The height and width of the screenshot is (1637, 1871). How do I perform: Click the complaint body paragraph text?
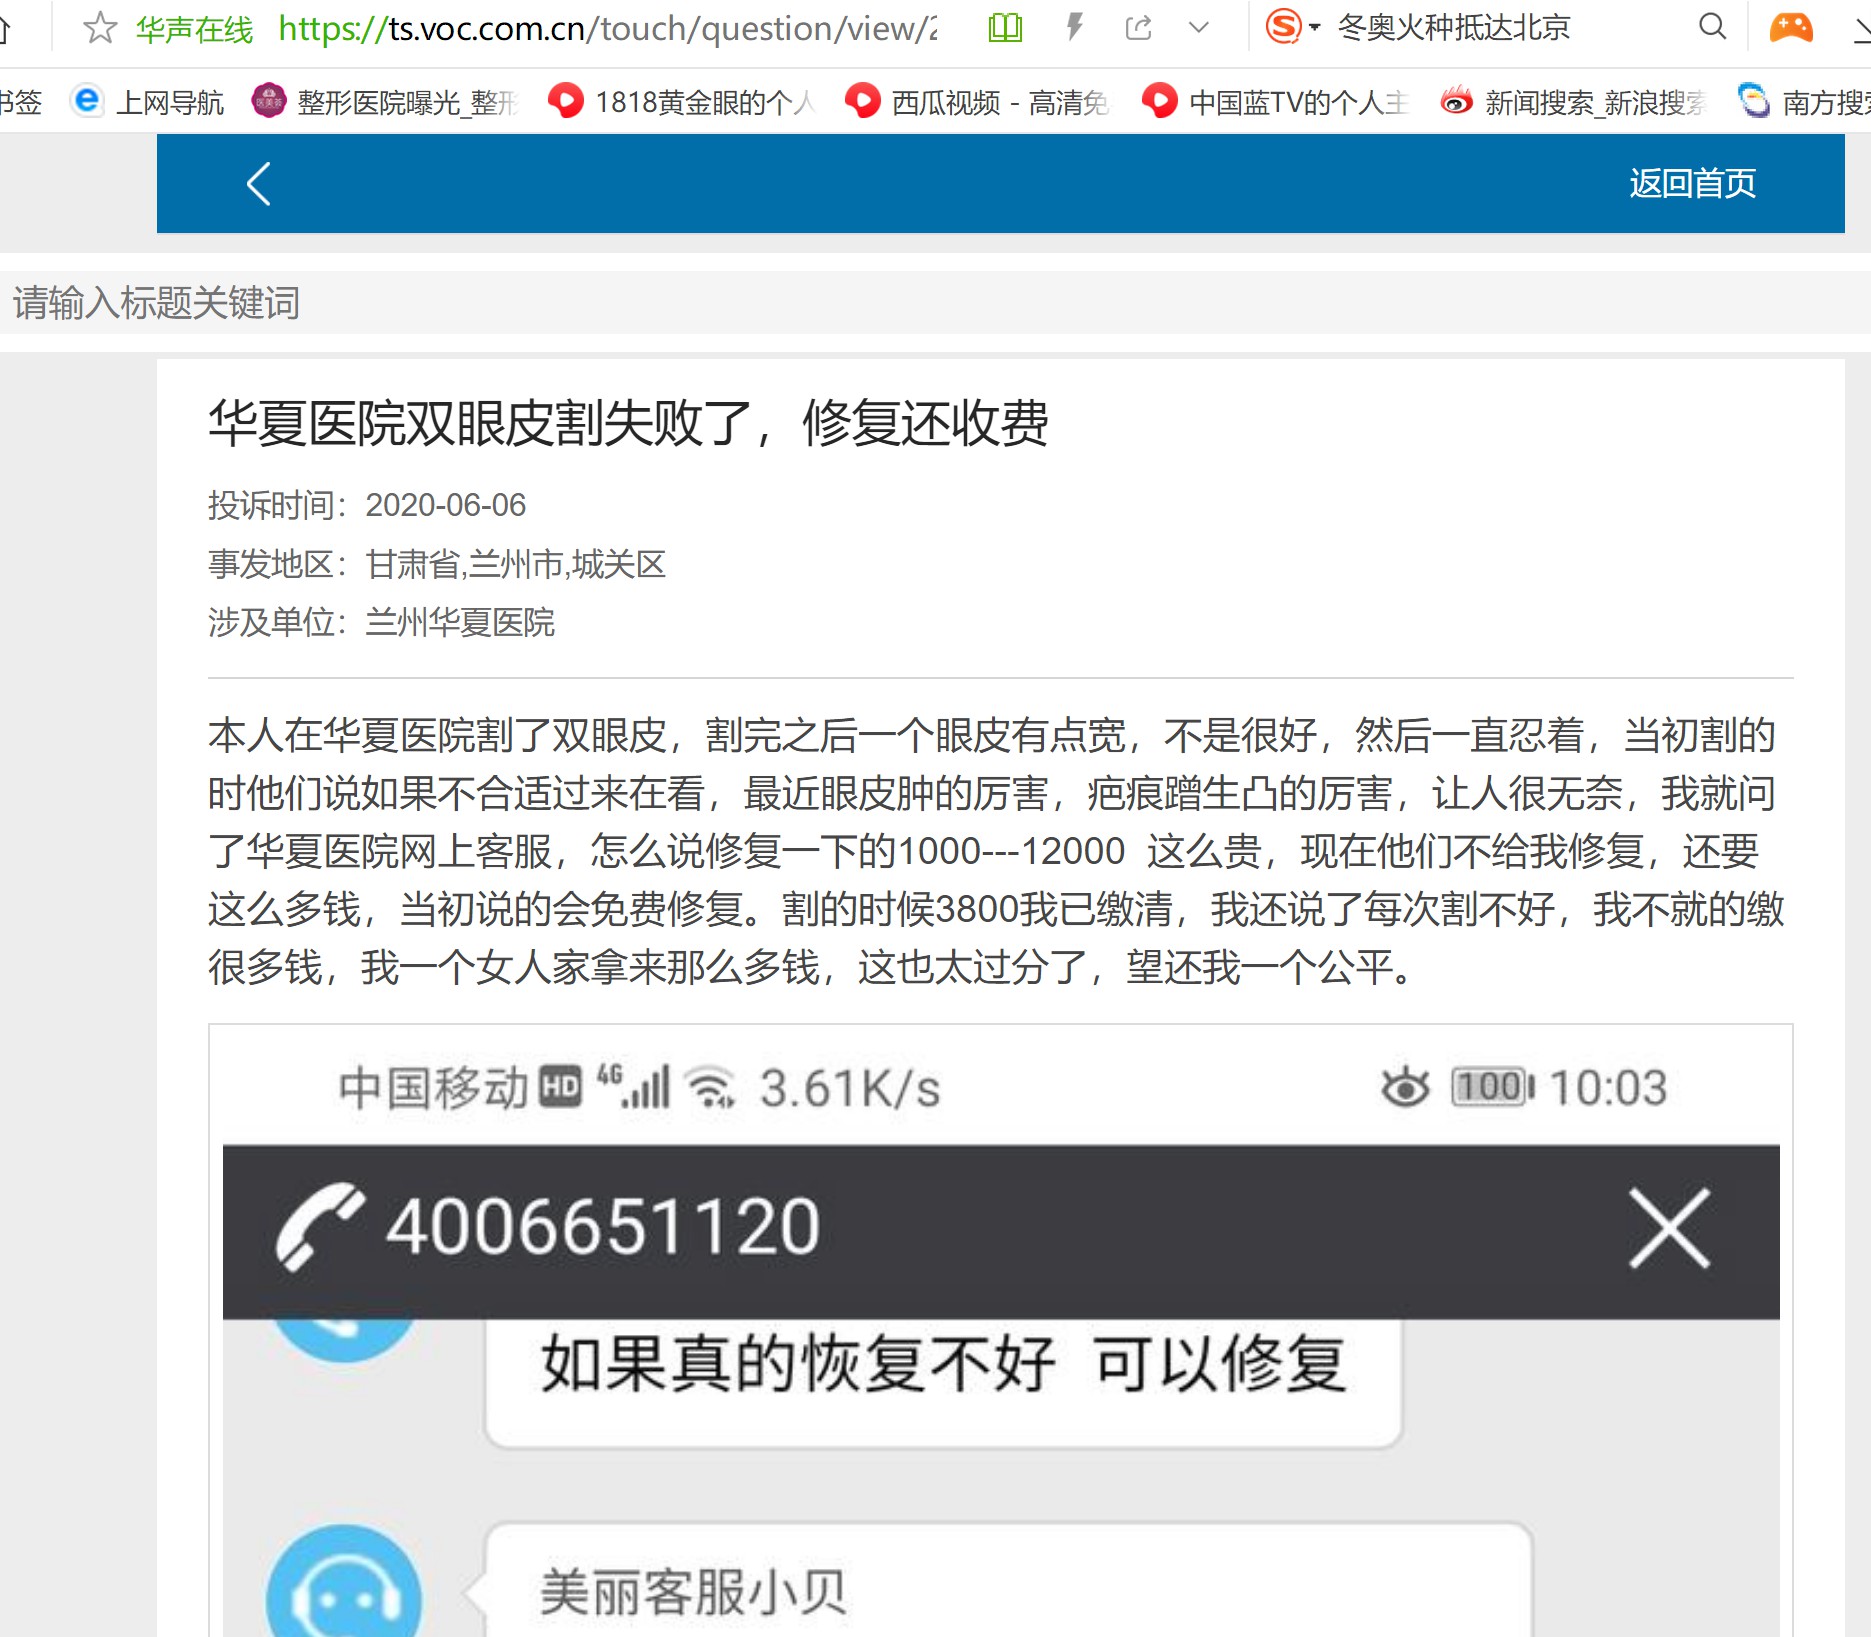tap(995, 851)
